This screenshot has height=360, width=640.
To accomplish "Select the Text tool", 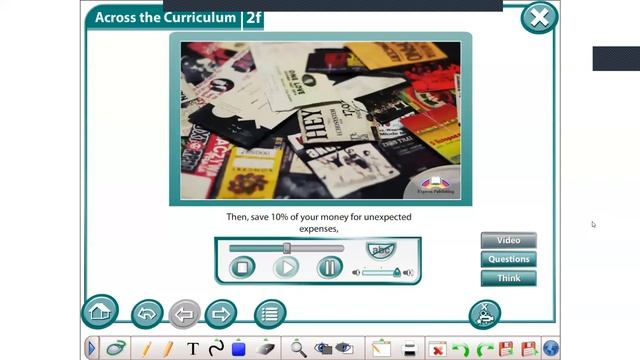I will click(x=193, y=349).
